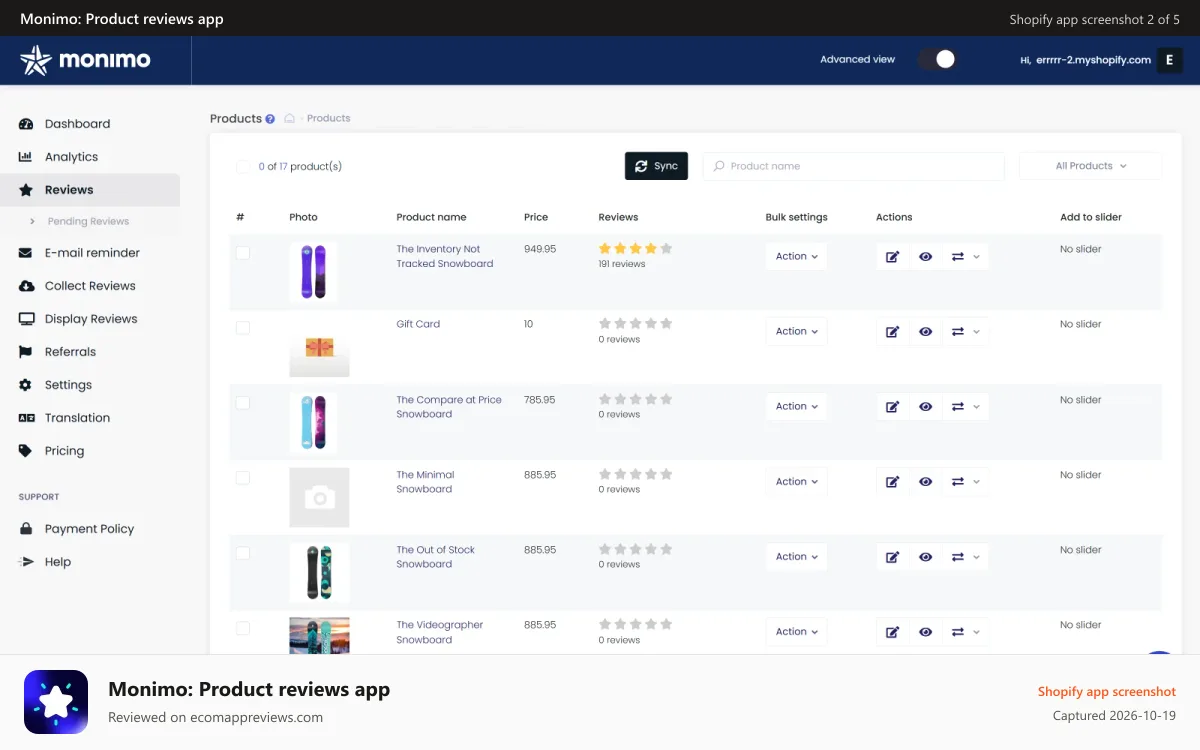Open Action dropdown for The Videographer Snowboard
This screenshot has width=1200, height=750.
click(797, 631)
